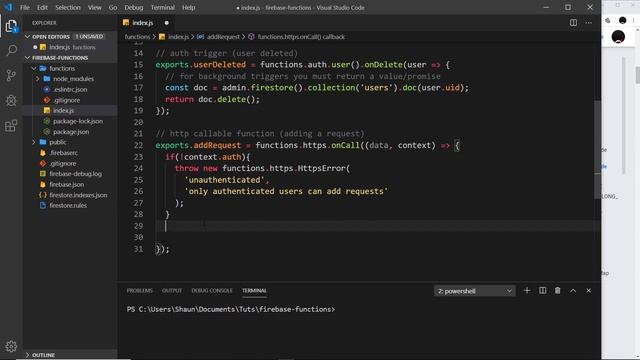Open firestore.rules file
The height and width of the screenshot is (360, 640).
point(70,205)
